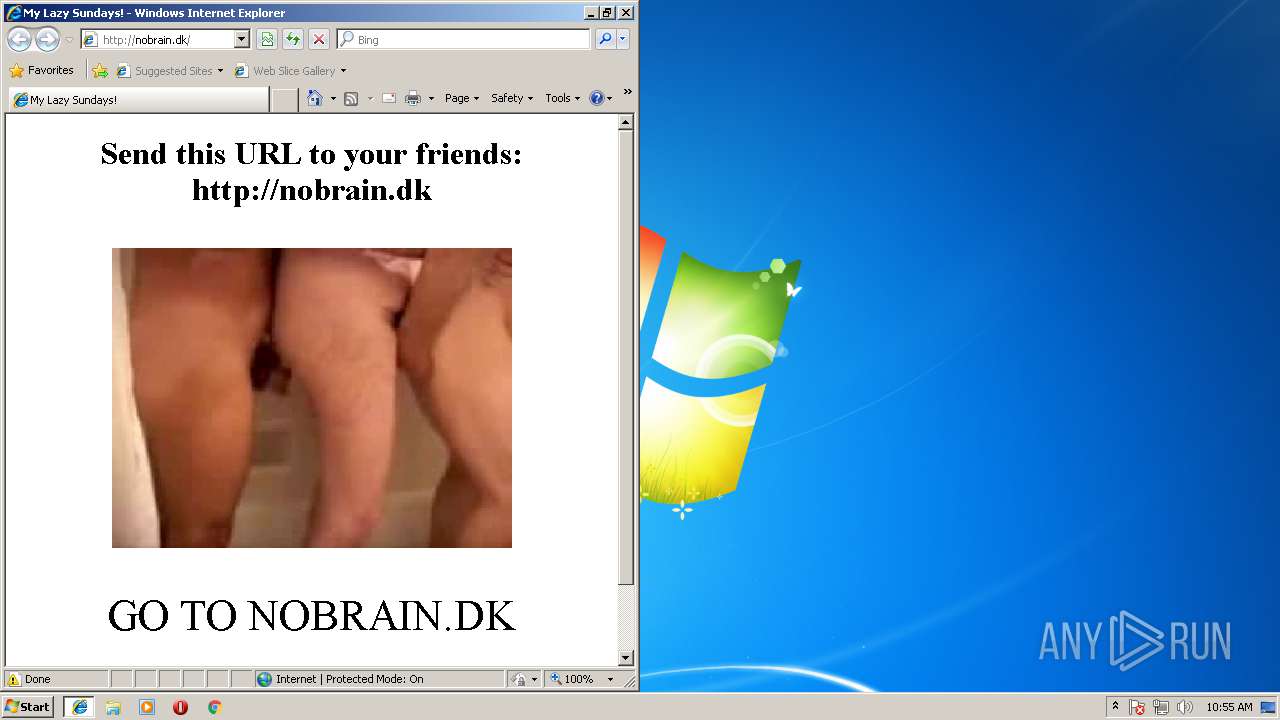This screenshot has width=1280, height=720.
Task: Open the Opera taskbar icon
Action: pos(180,707)
